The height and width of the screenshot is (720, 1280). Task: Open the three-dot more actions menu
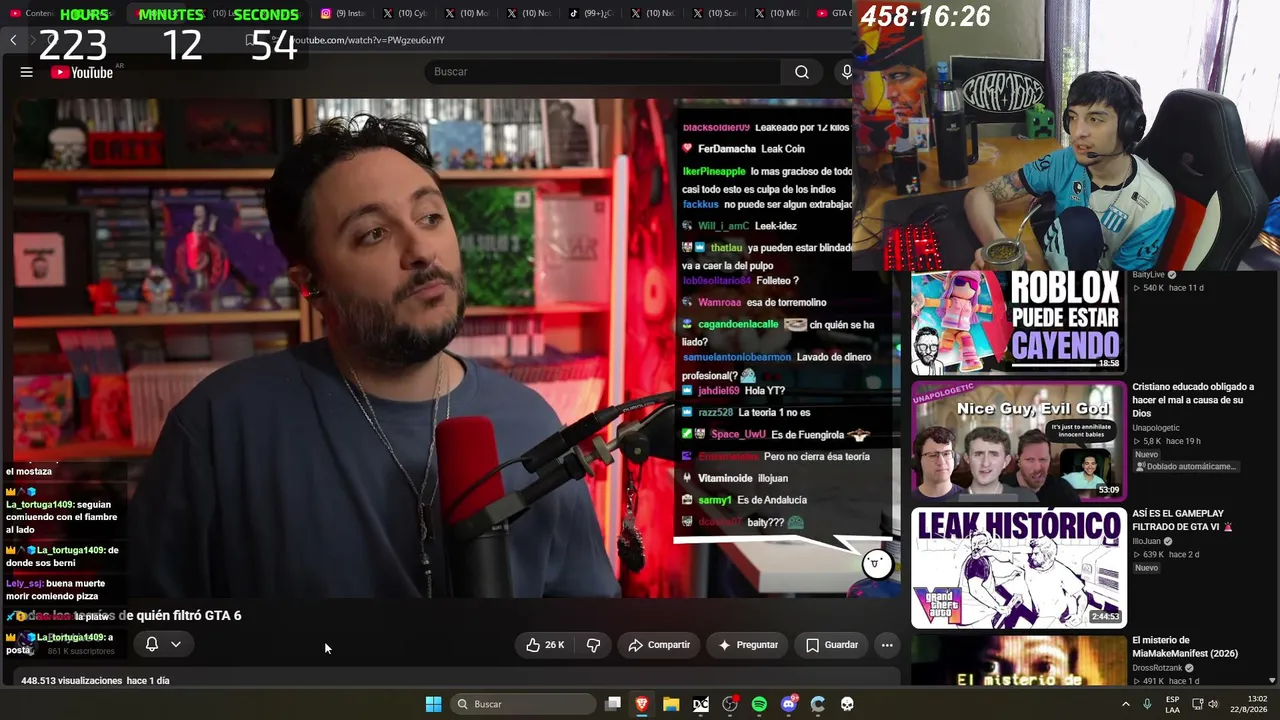tap(887, 645)
